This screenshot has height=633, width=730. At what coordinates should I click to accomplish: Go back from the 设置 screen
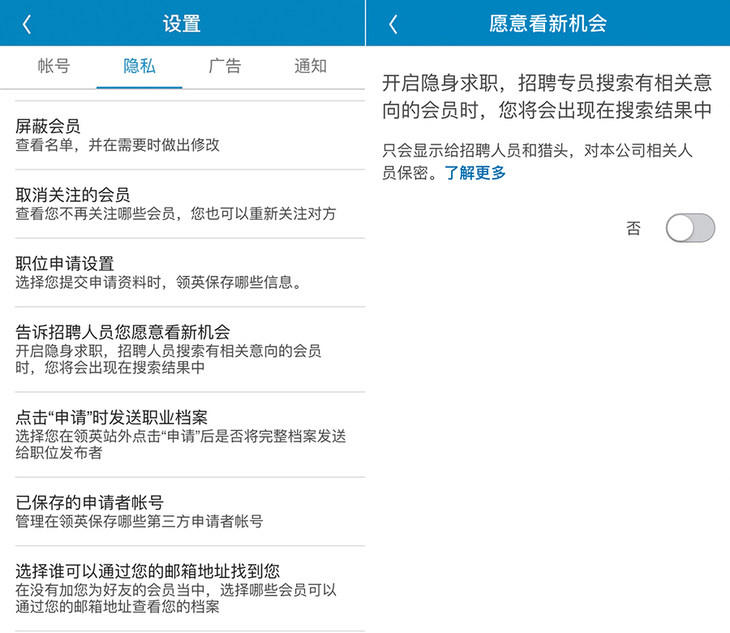click(27, 24)
